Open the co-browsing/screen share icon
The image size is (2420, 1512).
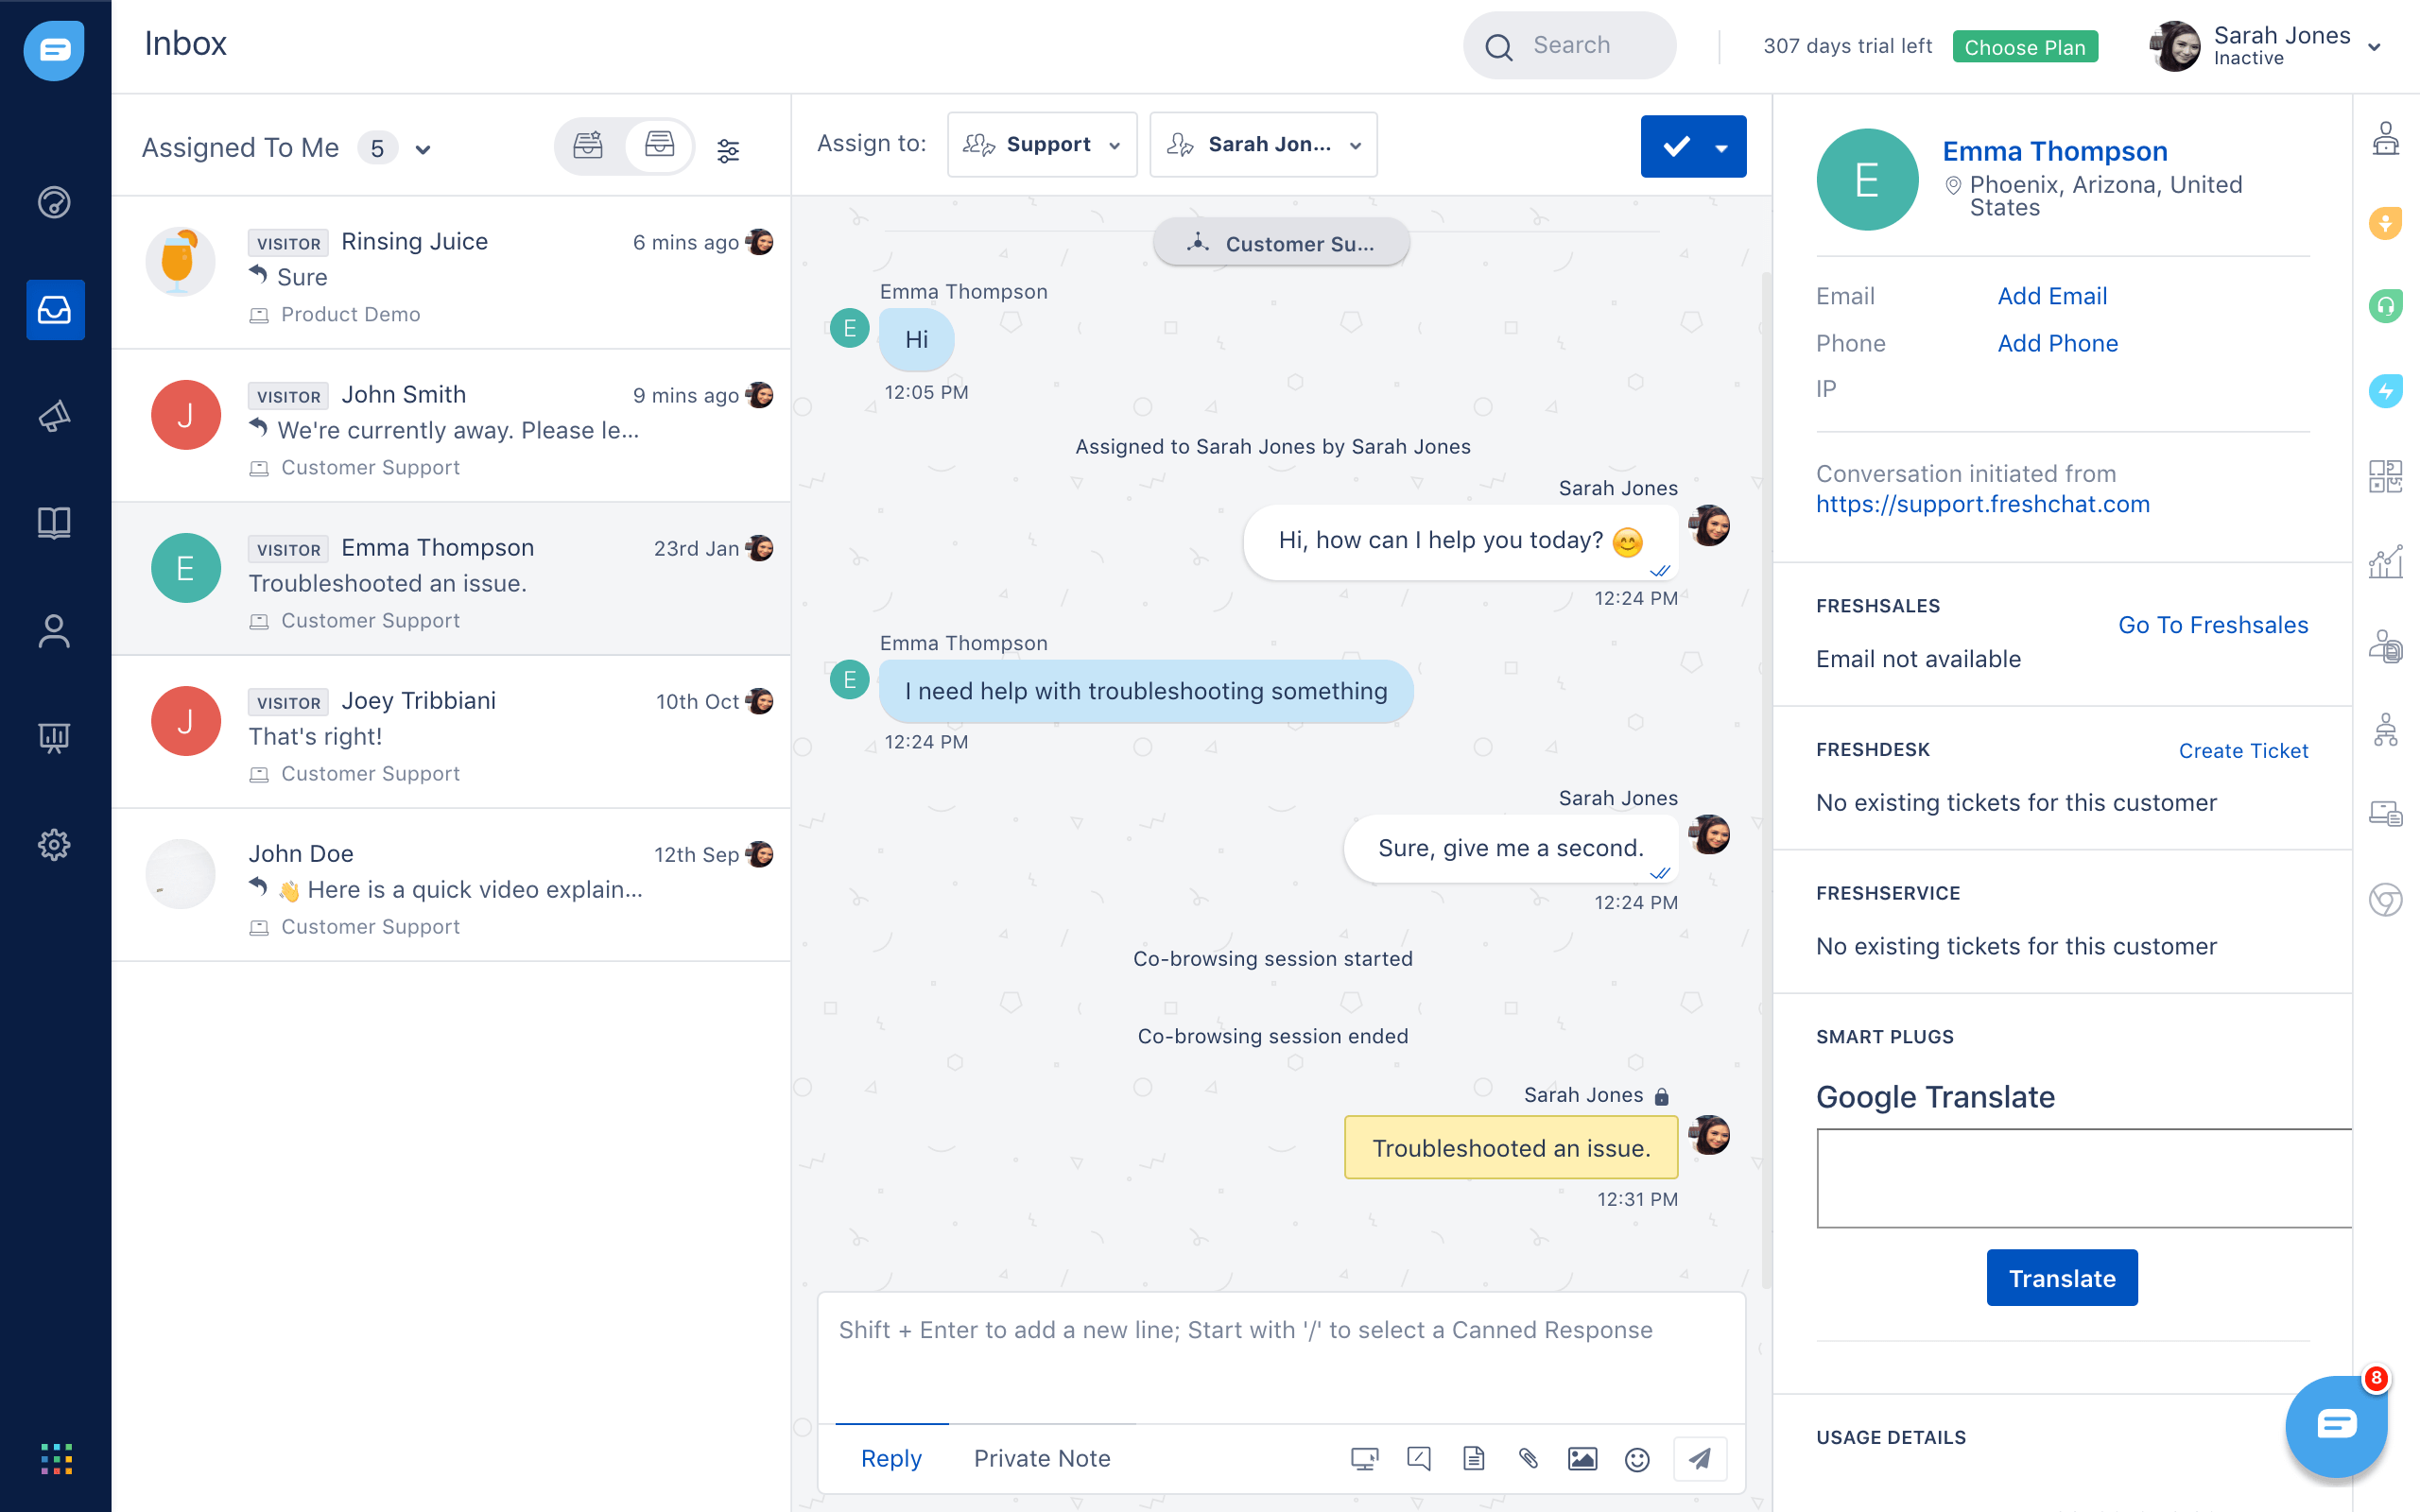pyautogui.click(x=1364, y=1460)
